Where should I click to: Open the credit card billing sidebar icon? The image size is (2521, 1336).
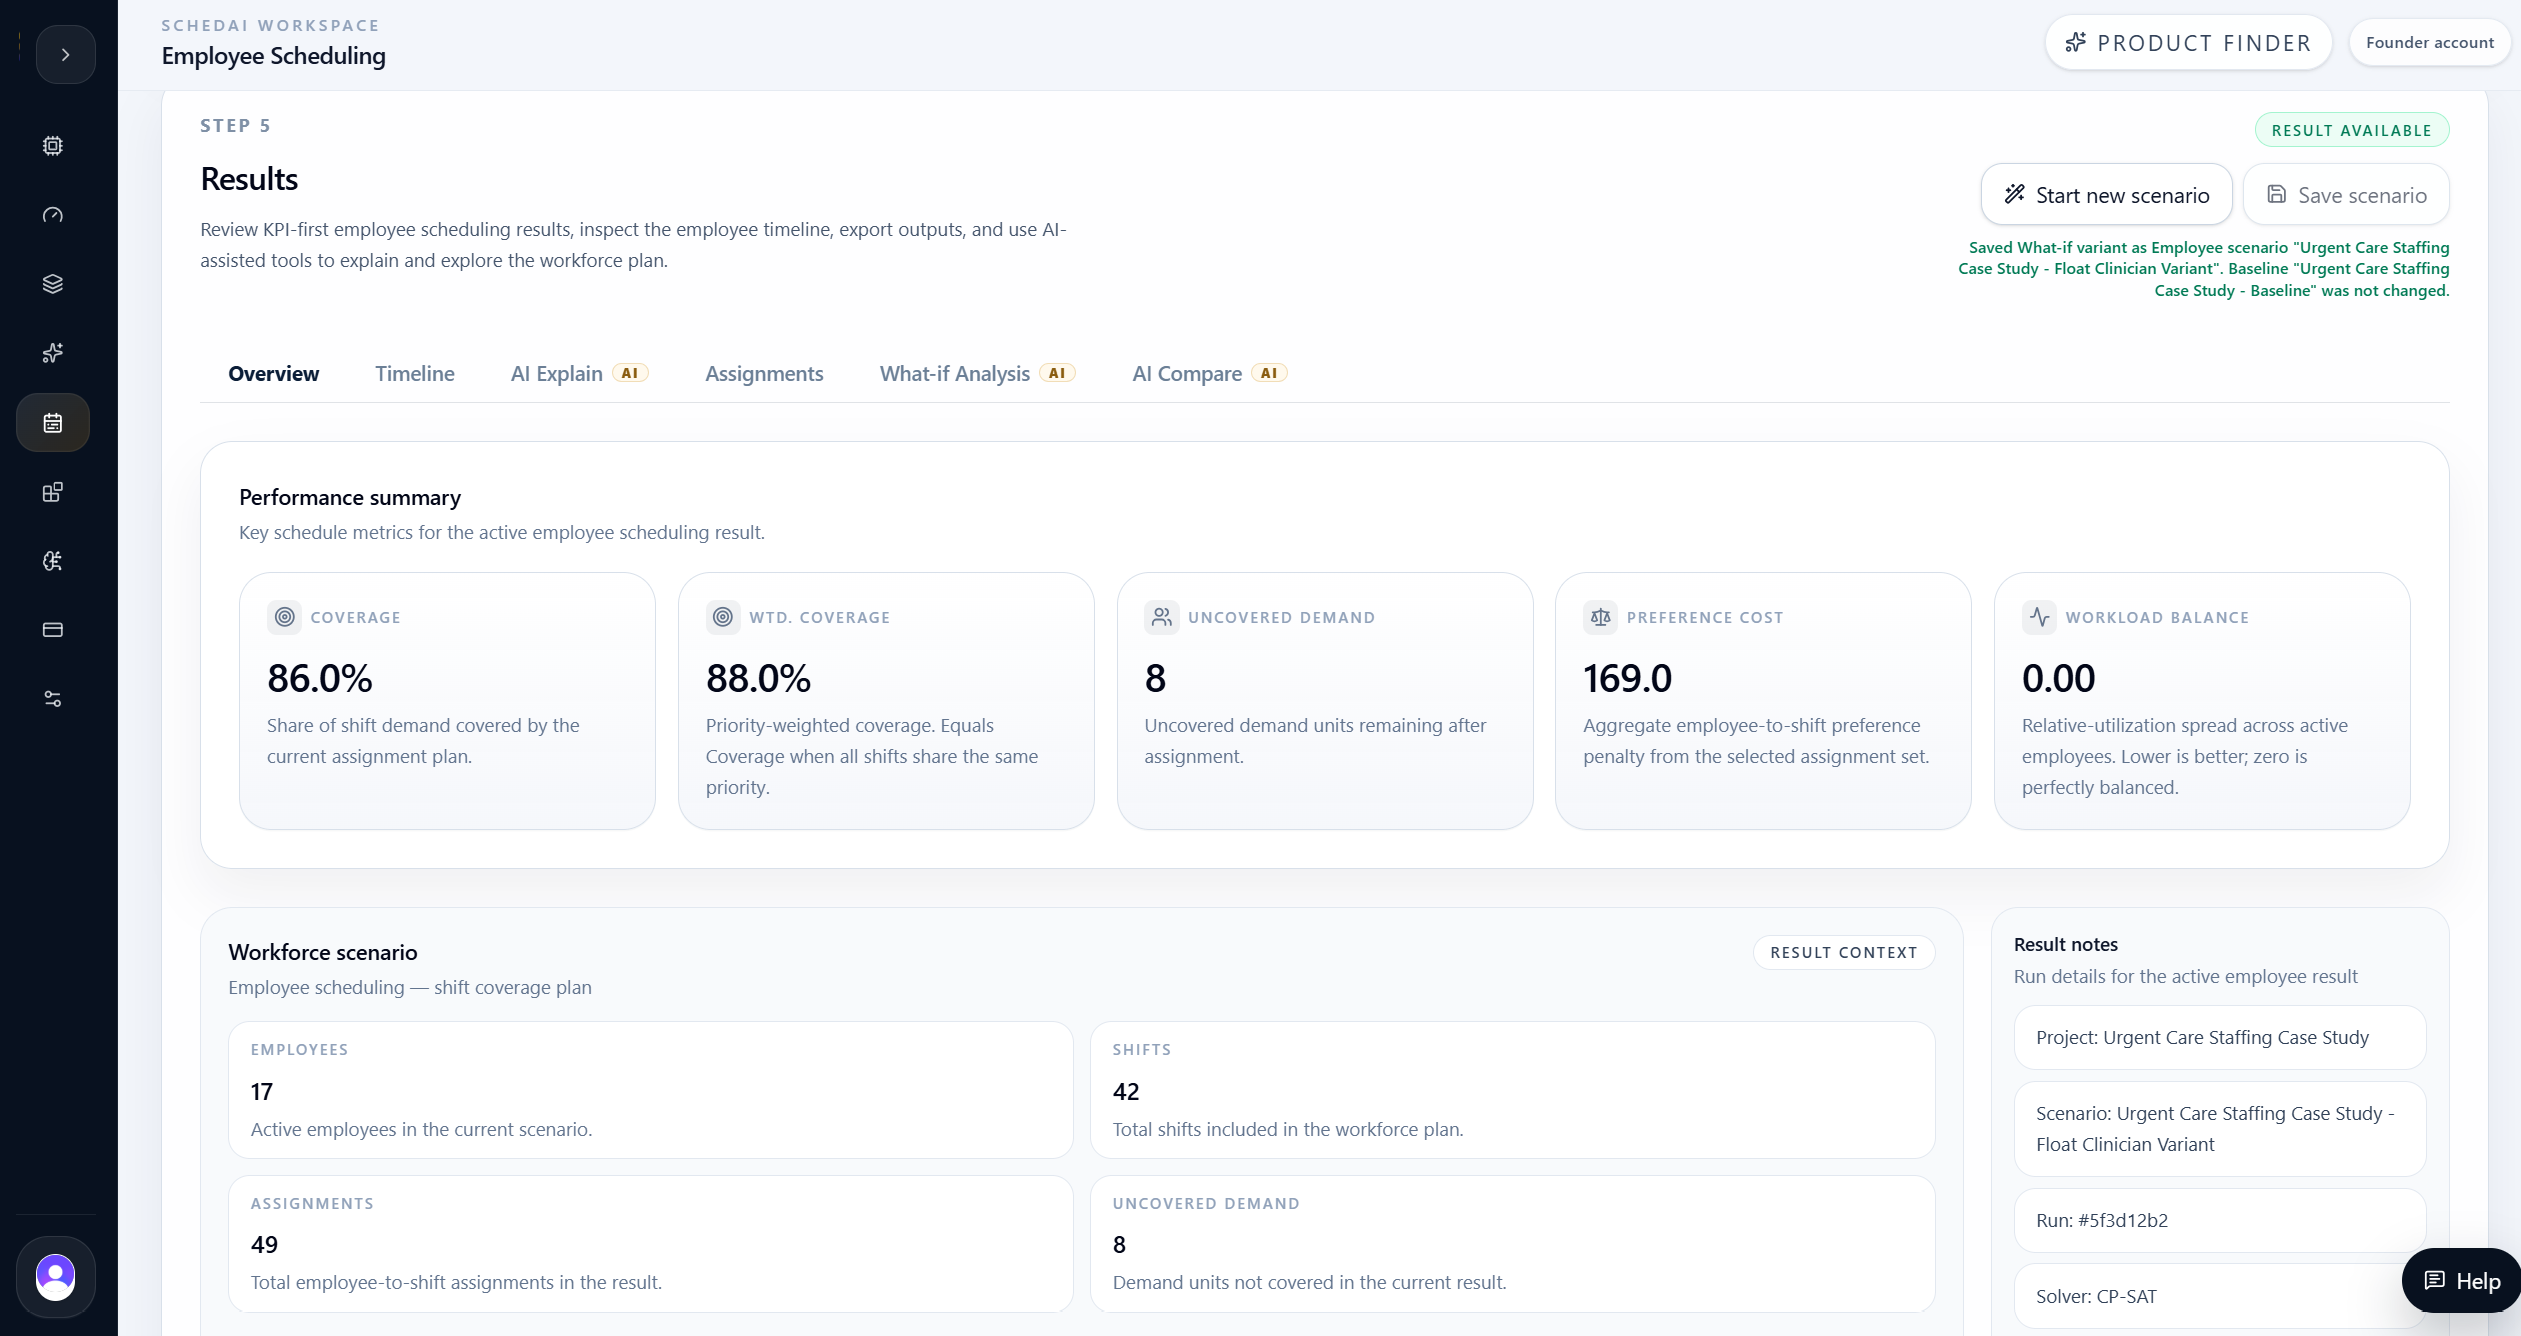pyautogui.click(x=53, y=630)
